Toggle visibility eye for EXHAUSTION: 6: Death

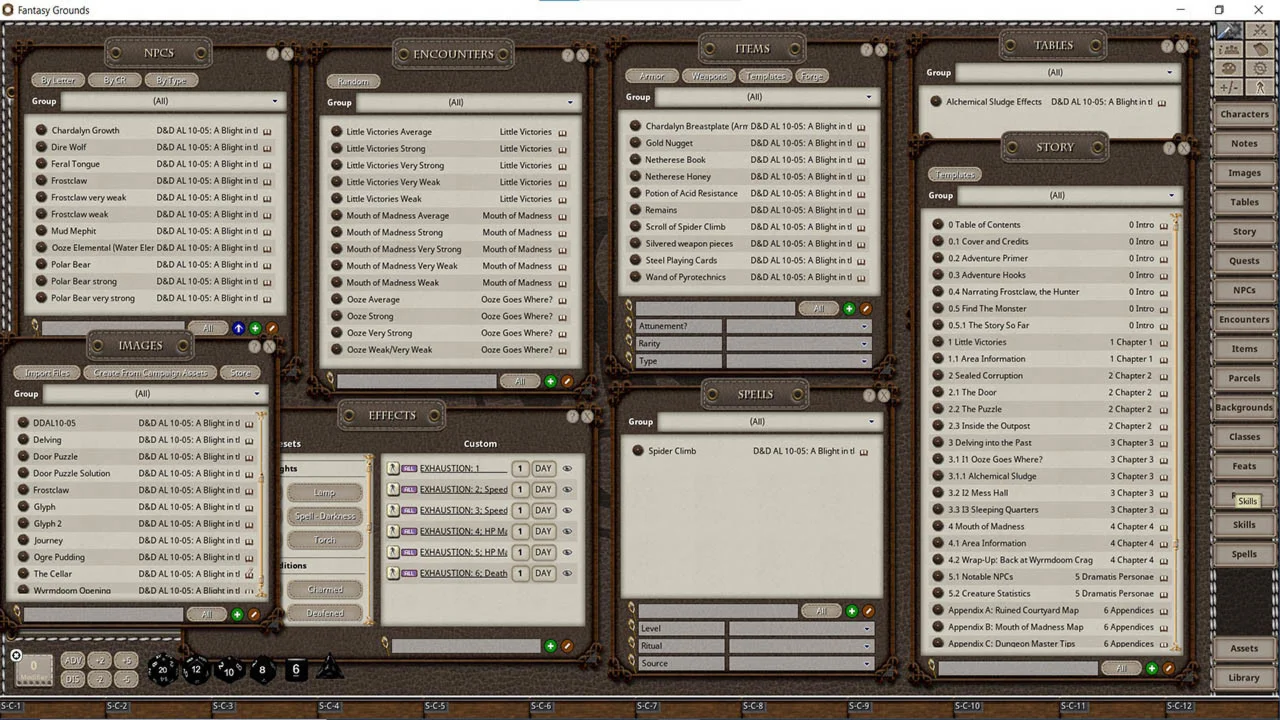567,574
